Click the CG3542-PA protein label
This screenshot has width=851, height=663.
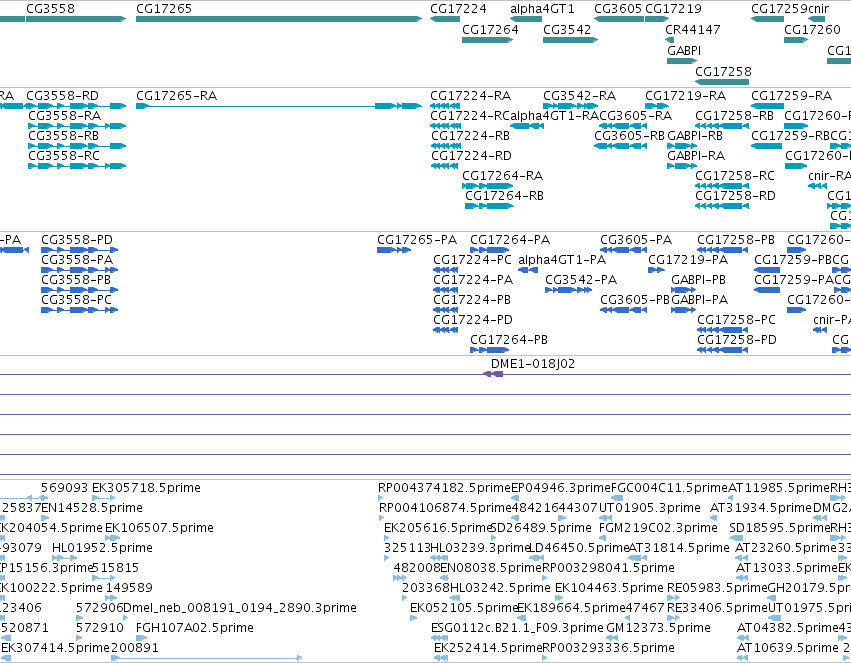581,280
